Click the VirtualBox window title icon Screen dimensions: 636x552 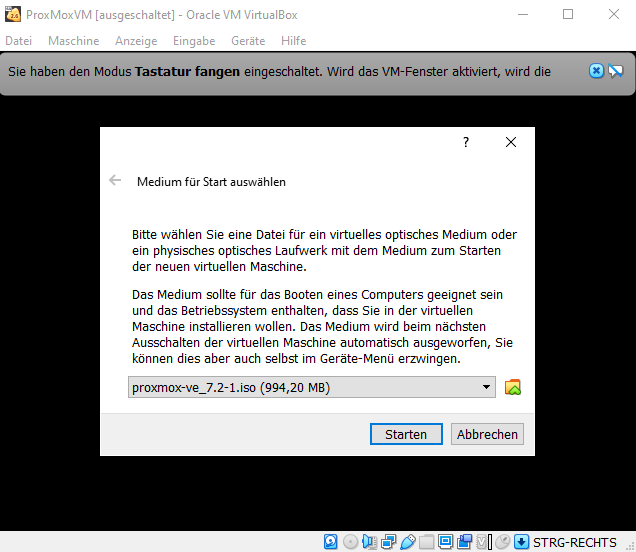(x=13, y=15)
